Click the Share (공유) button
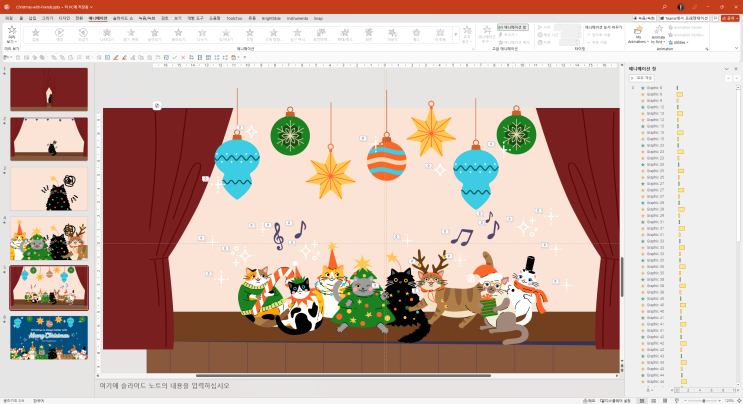The width and height of the screenshot is (743, 404). (x=730, y=18)
